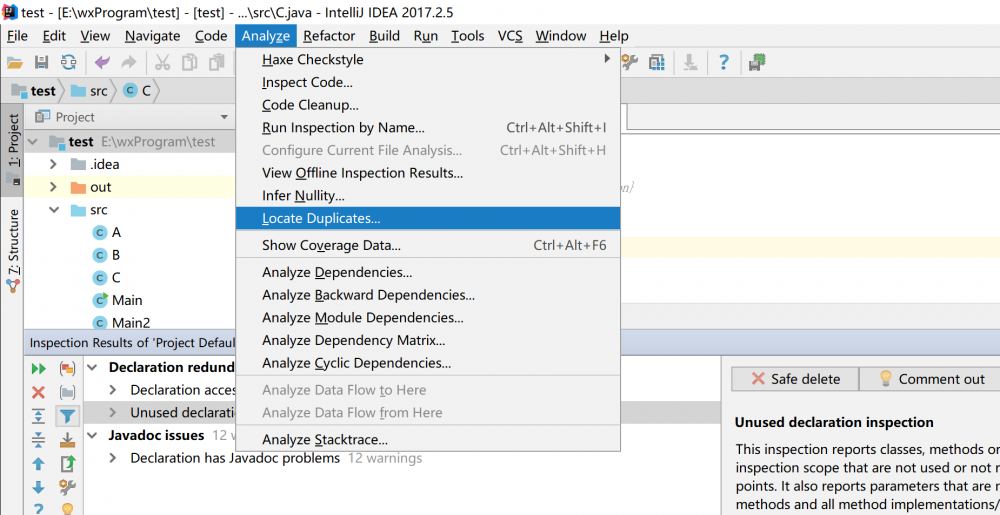
Task: Open the VCS menu
Action: point(510,36)
